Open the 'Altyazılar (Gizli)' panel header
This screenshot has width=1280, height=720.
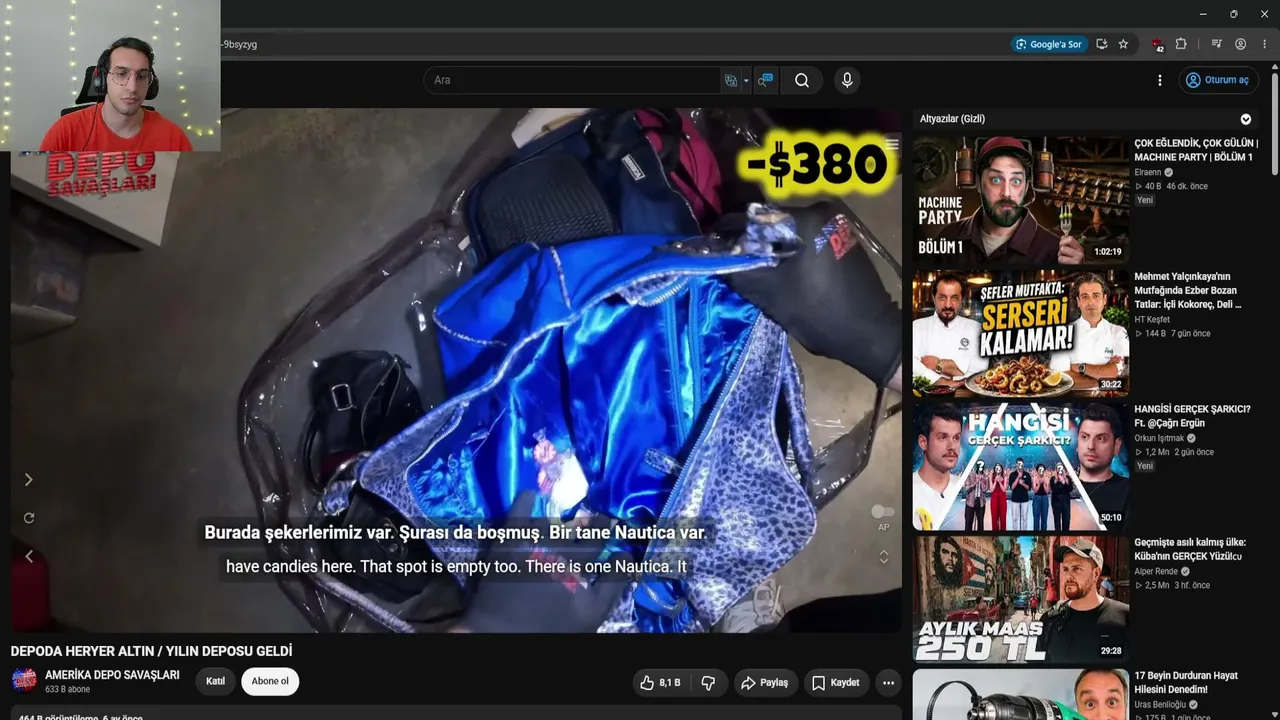pos(1086,119)
